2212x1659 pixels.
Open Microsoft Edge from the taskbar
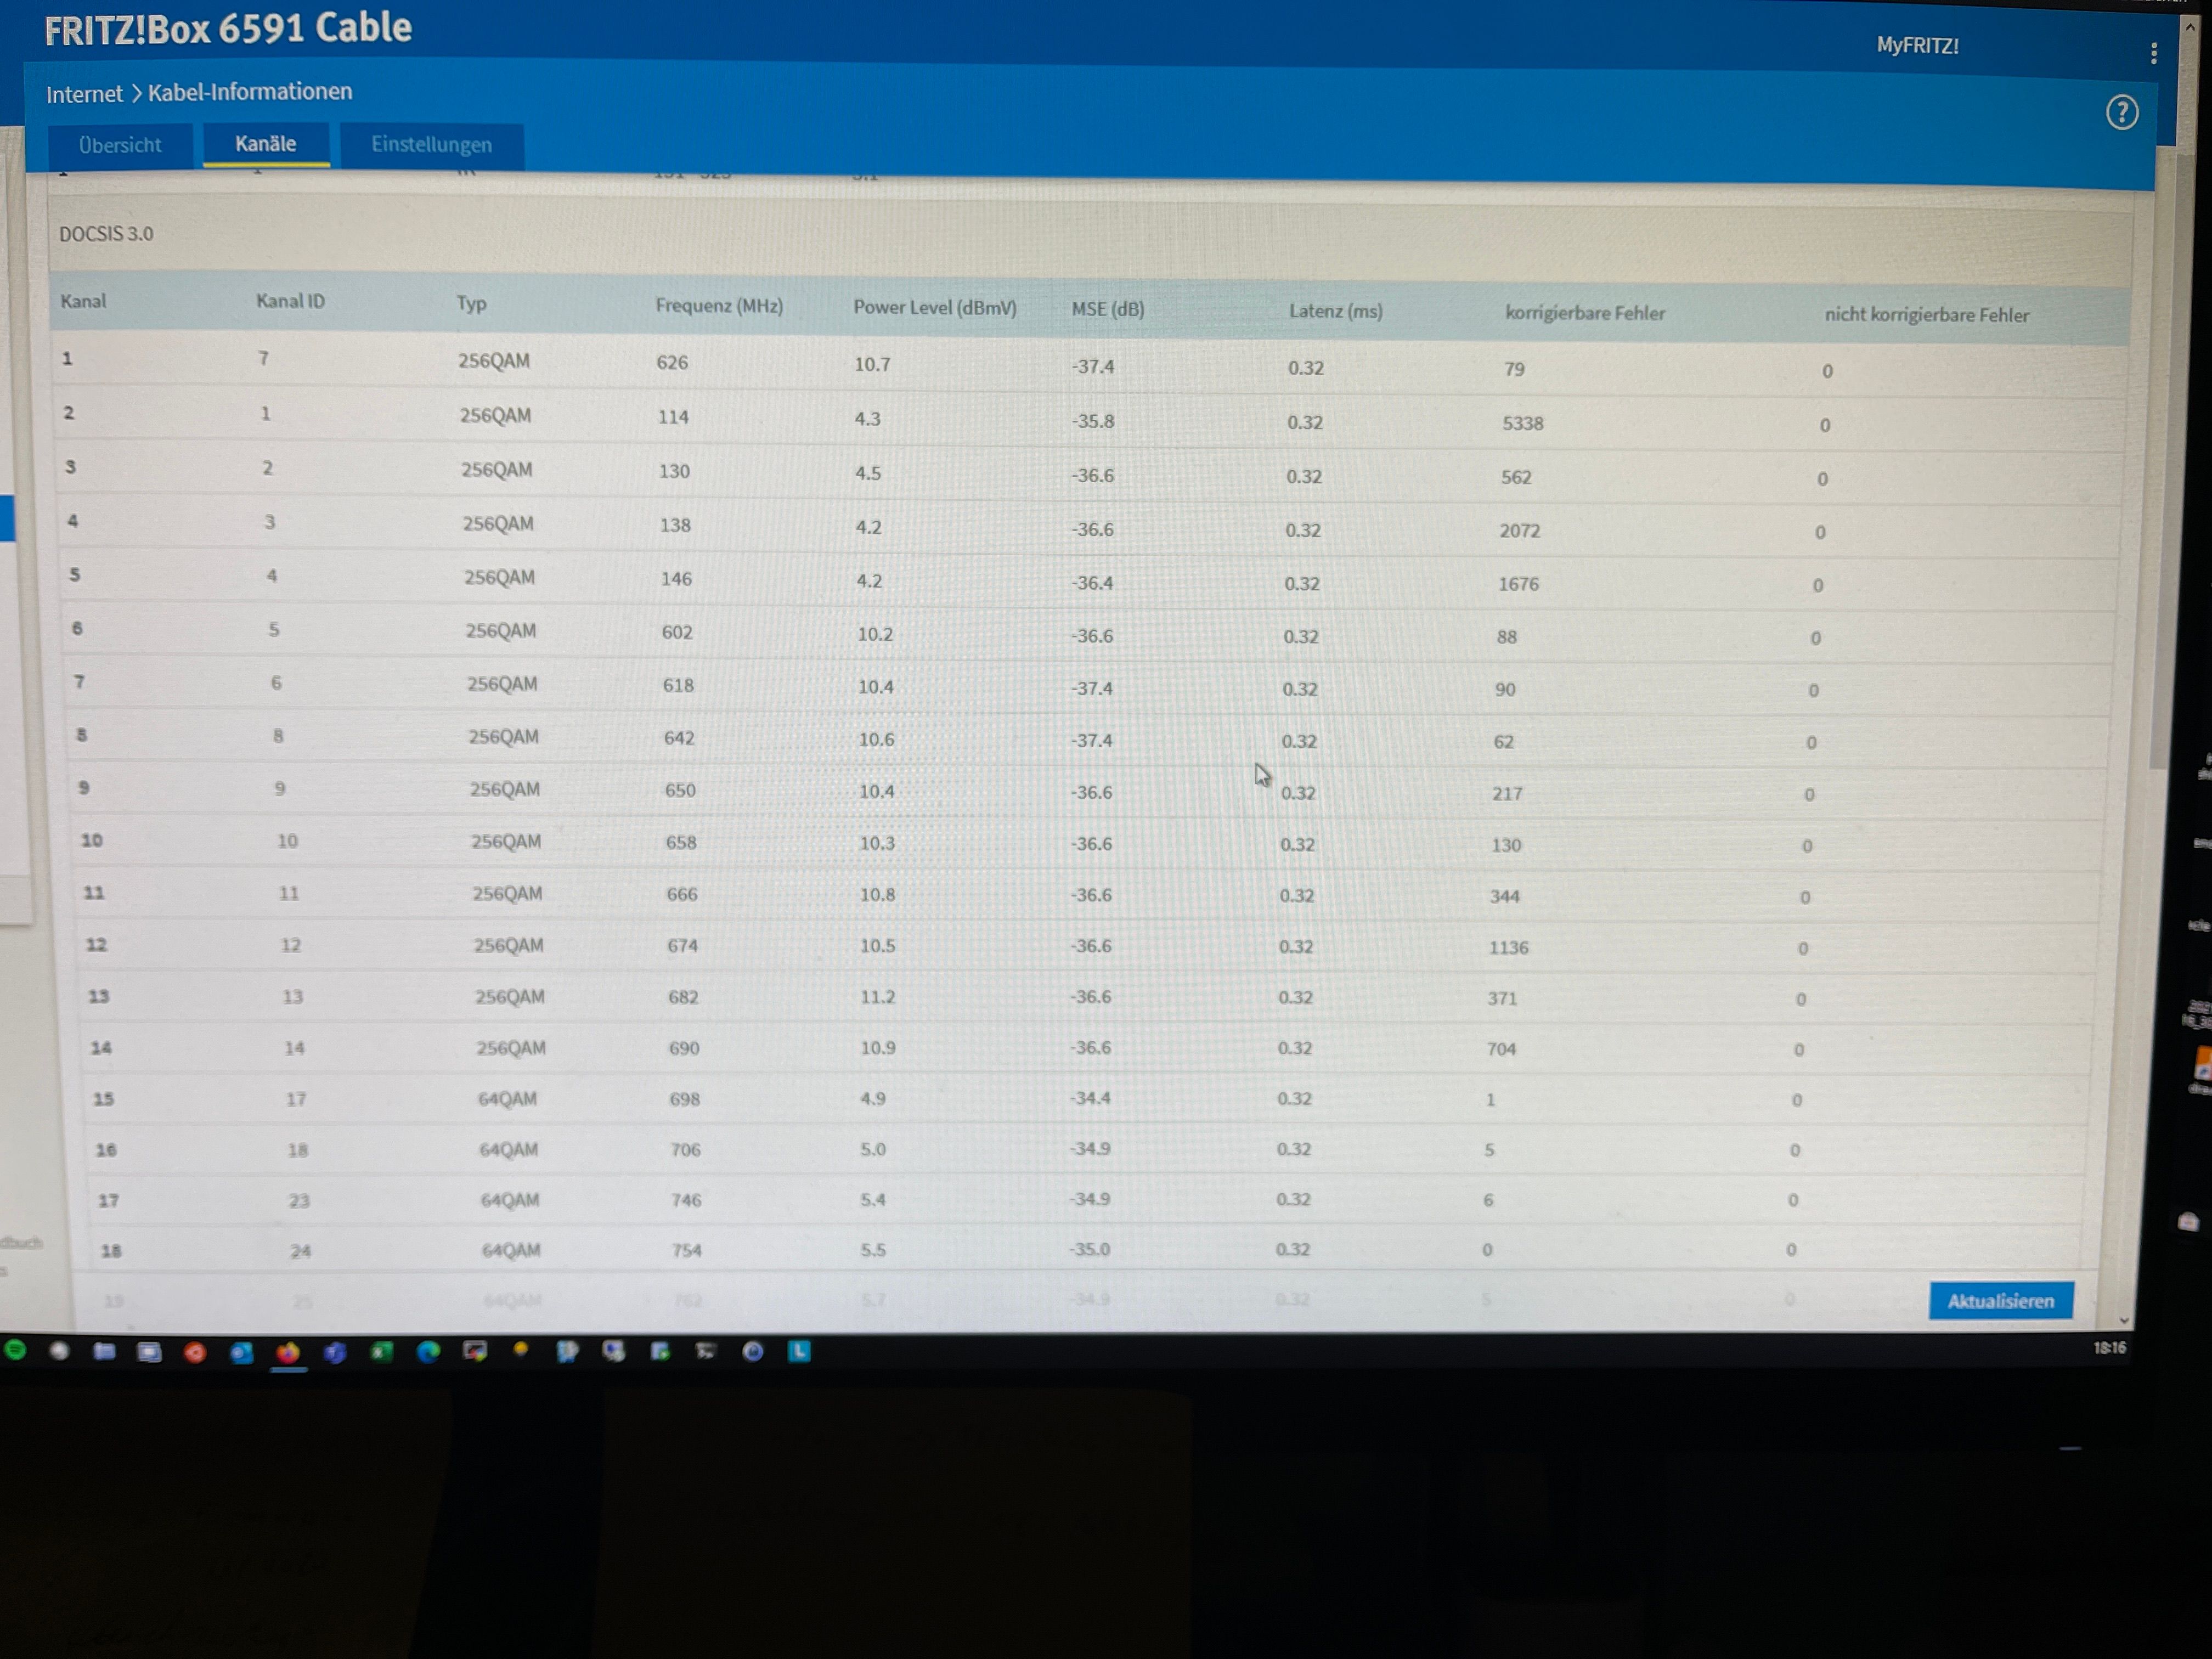click(428, 1352)
